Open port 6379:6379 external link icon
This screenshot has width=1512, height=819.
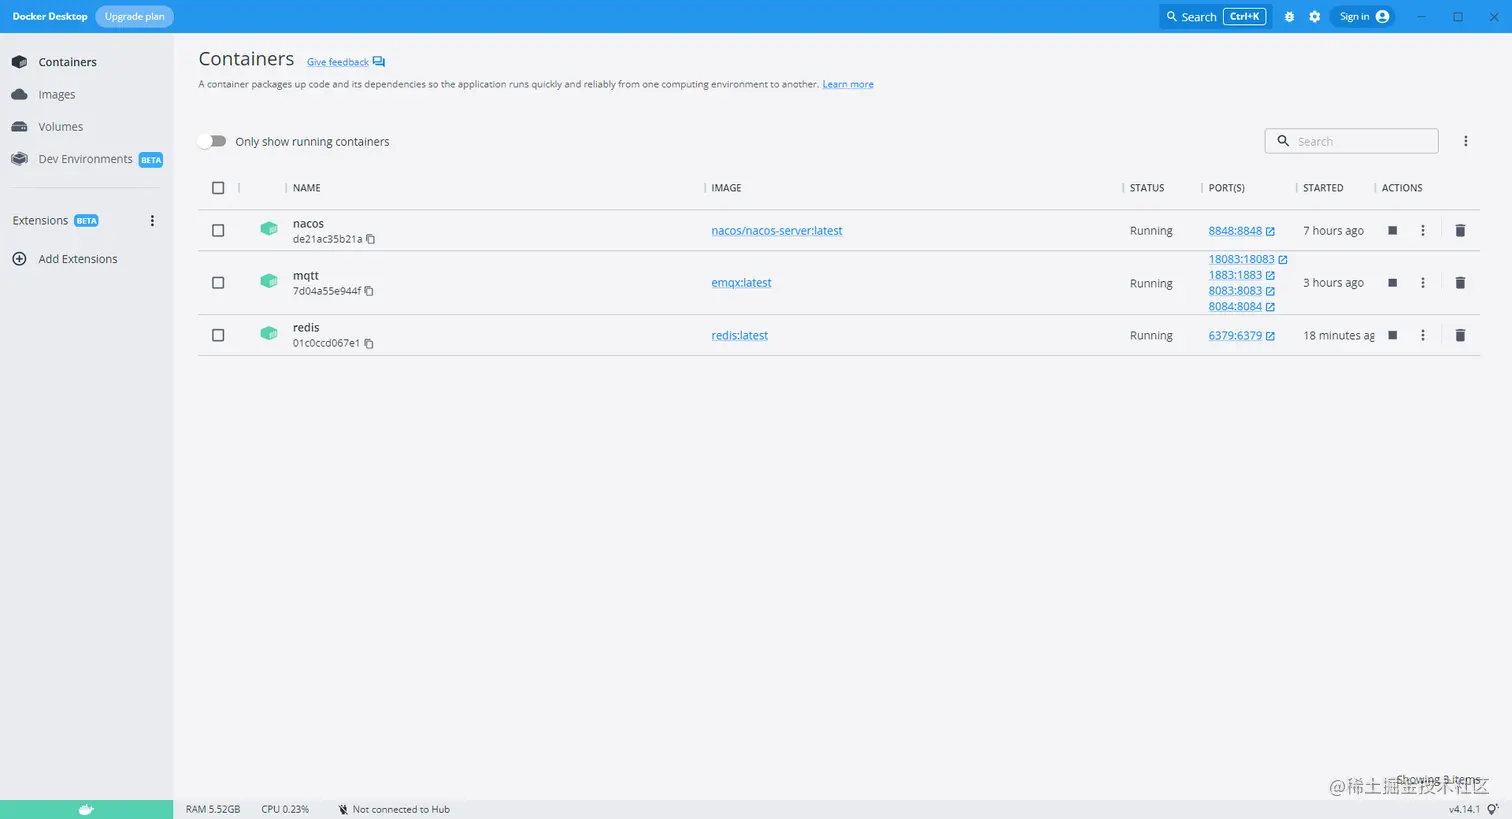coord(1270,336)
